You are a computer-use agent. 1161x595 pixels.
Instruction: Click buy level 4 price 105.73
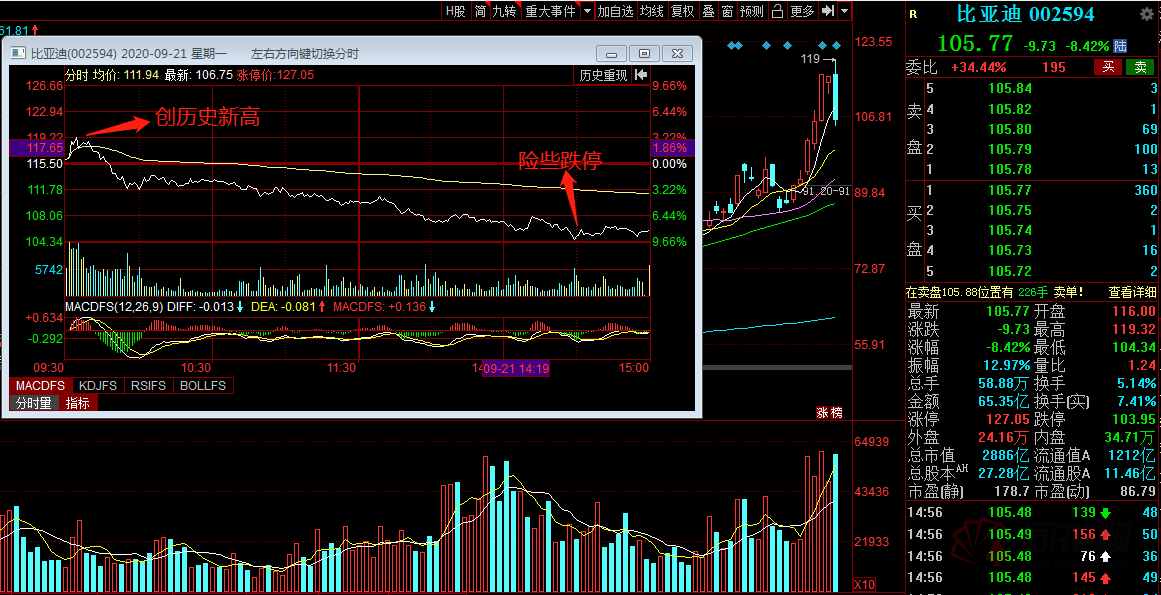pos(1010,250)
